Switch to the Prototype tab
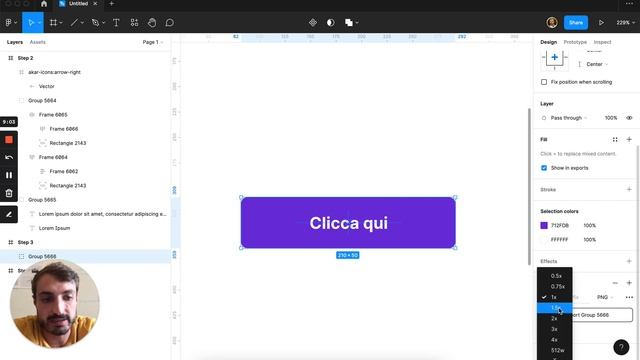This screenshot has width=640, height=360. click(x=575, y=42)
